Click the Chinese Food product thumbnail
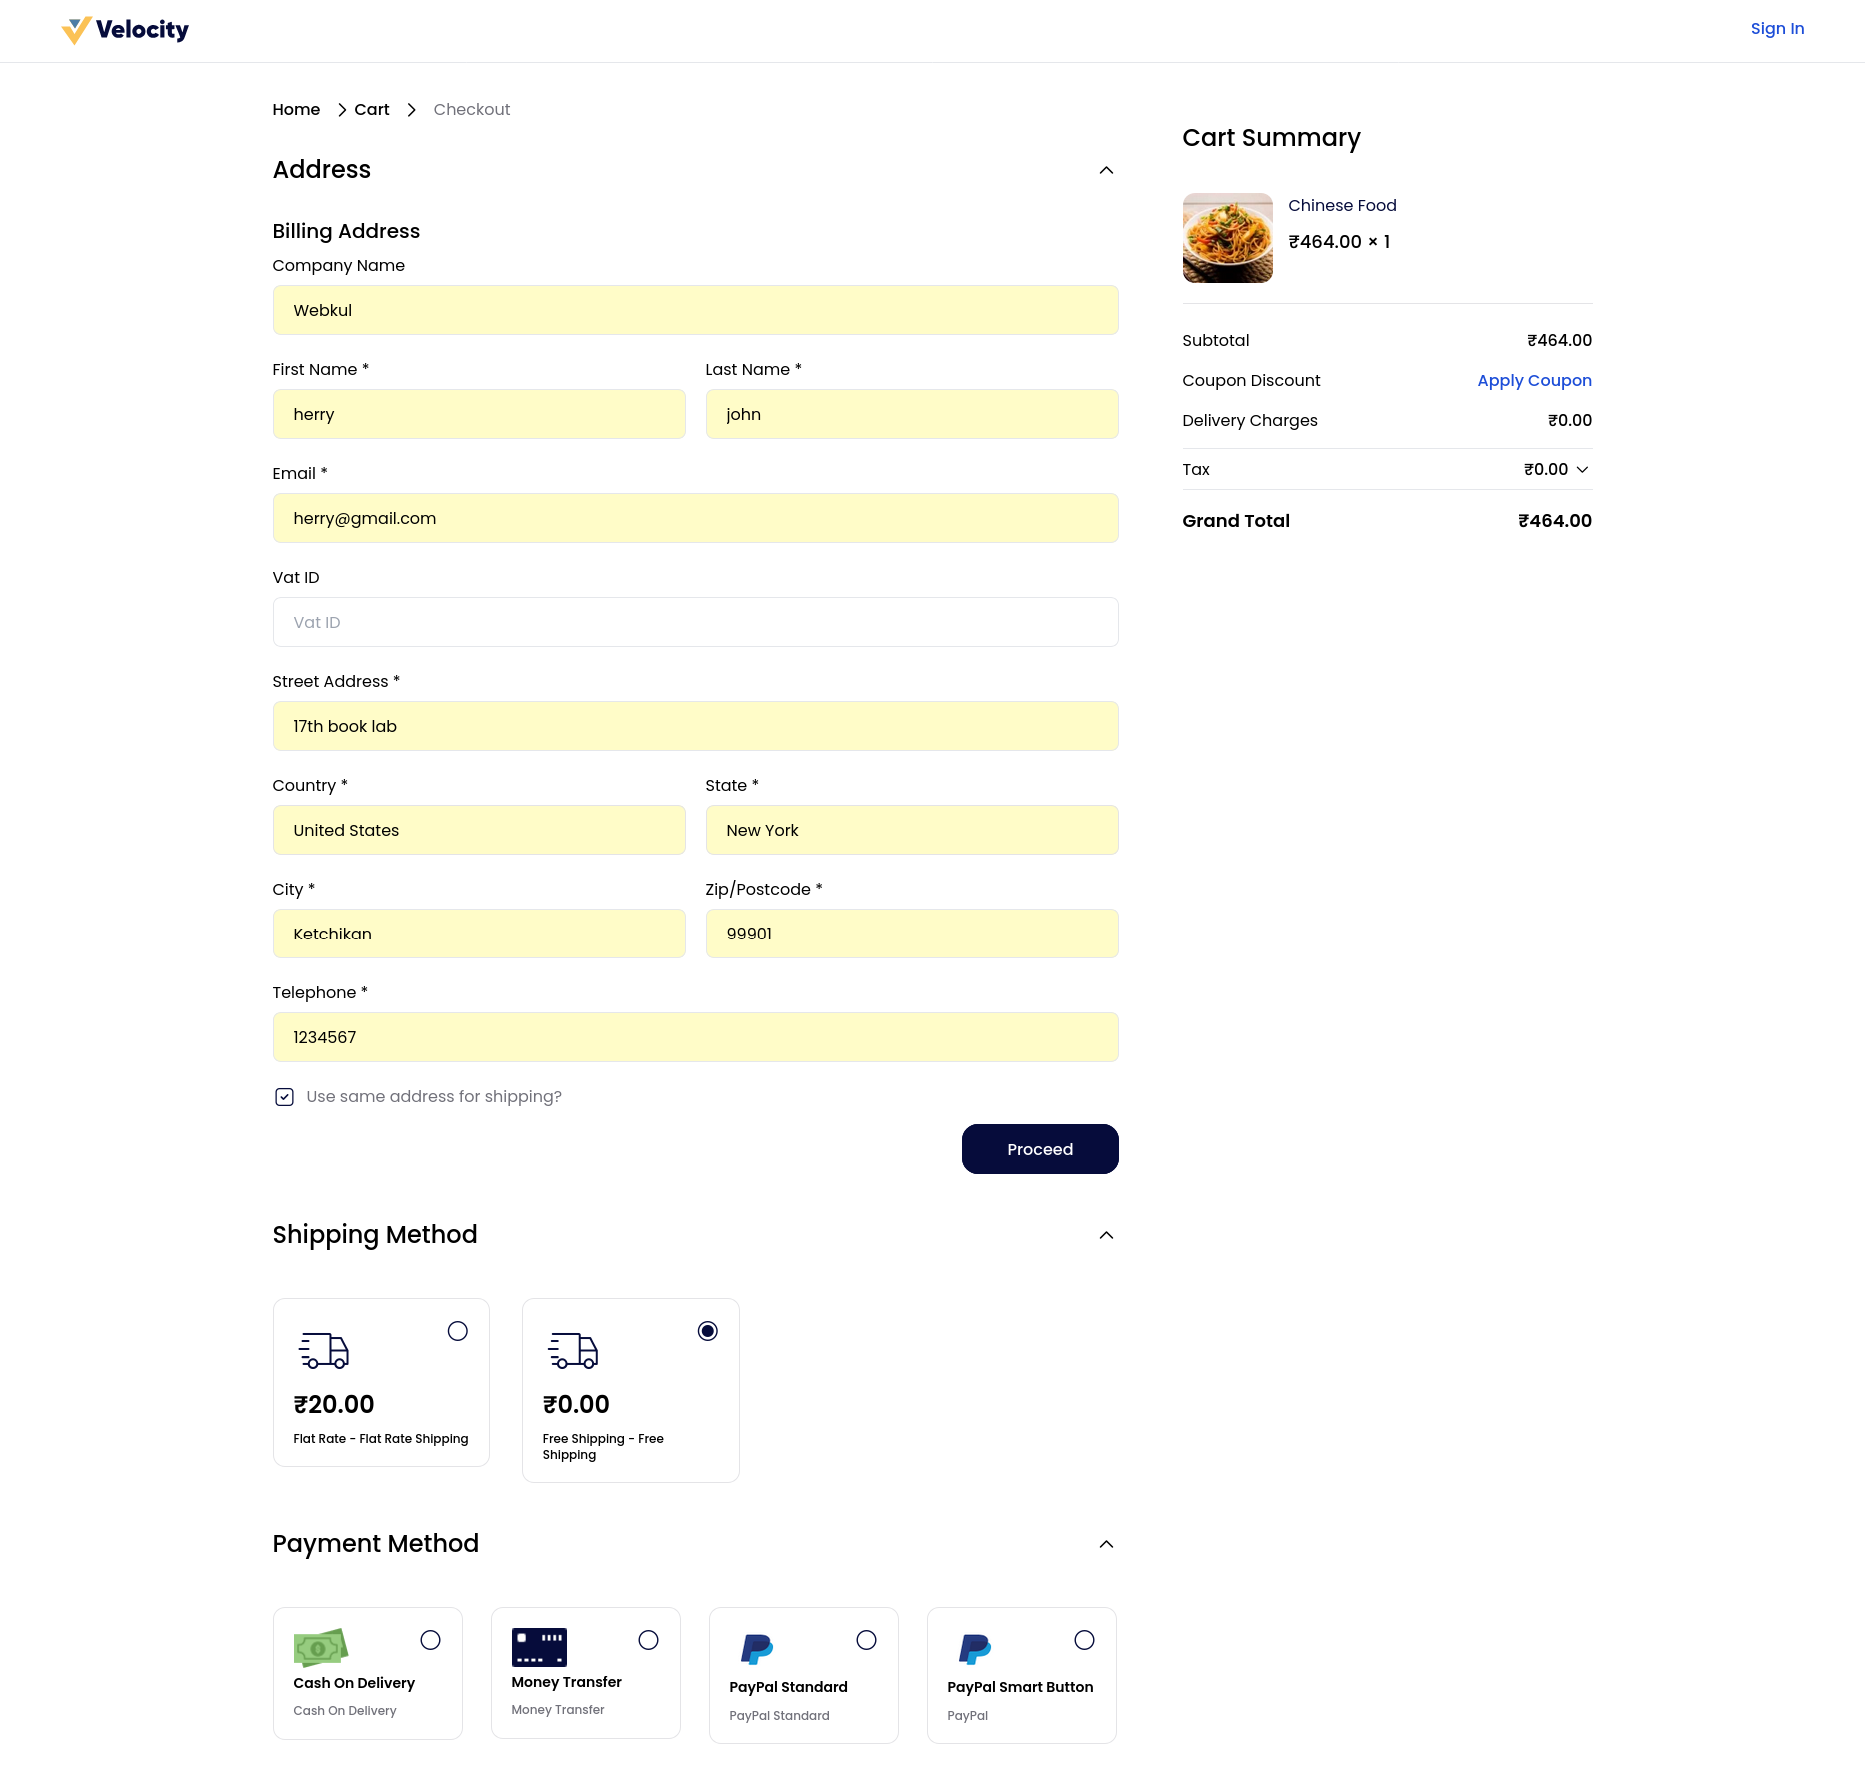Image resolution: width=1865 pixels, height=1774 pixels. [x=1227, y=238]
